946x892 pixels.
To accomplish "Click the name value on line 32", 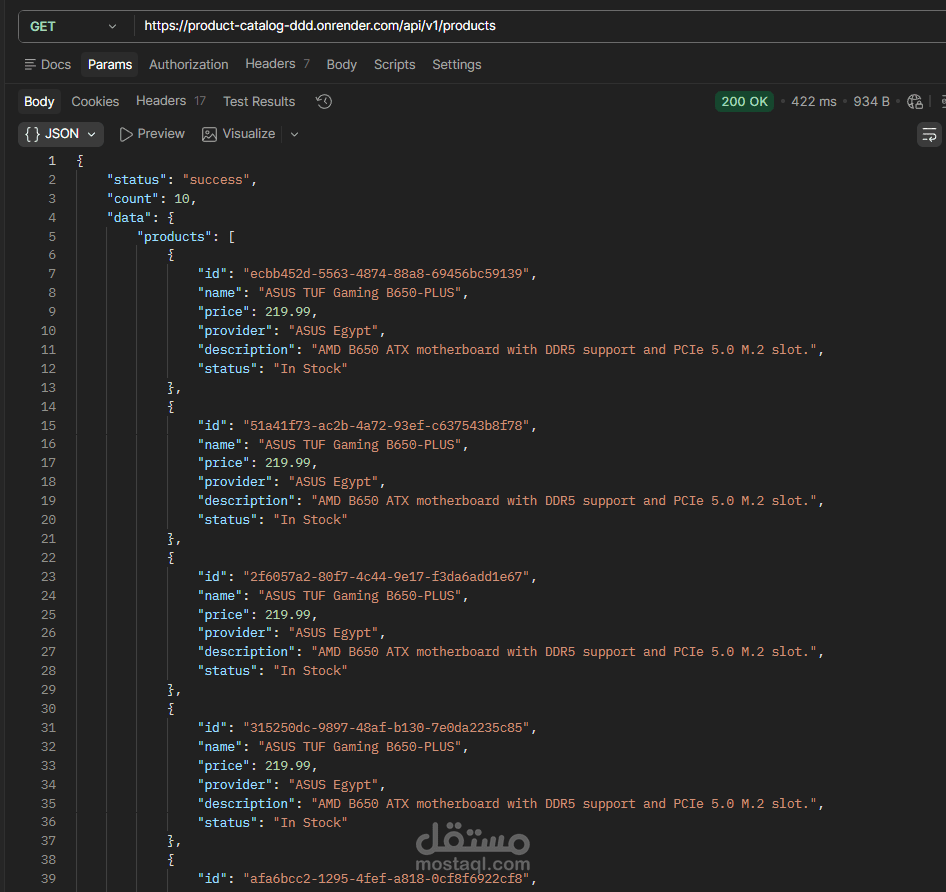I will (x=360, y=747).
